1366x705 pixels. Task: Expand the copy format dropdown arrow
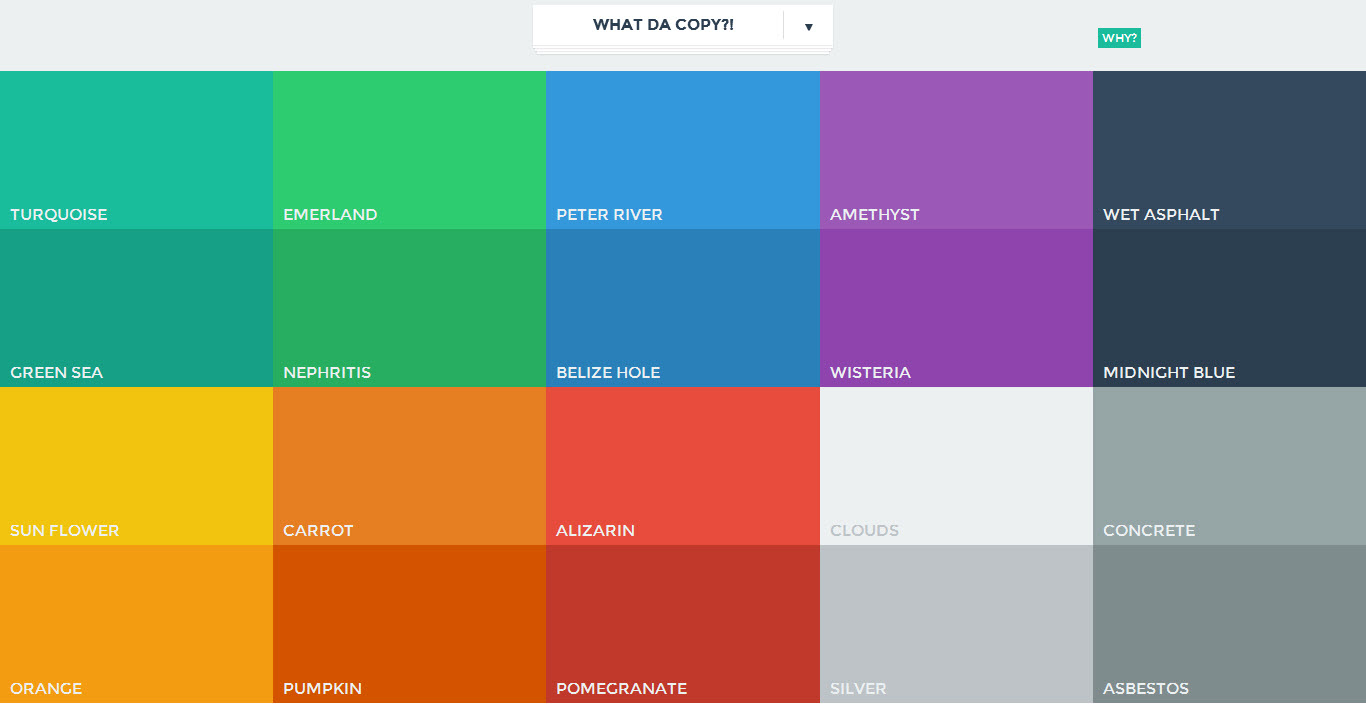click(x=809, y=26)
